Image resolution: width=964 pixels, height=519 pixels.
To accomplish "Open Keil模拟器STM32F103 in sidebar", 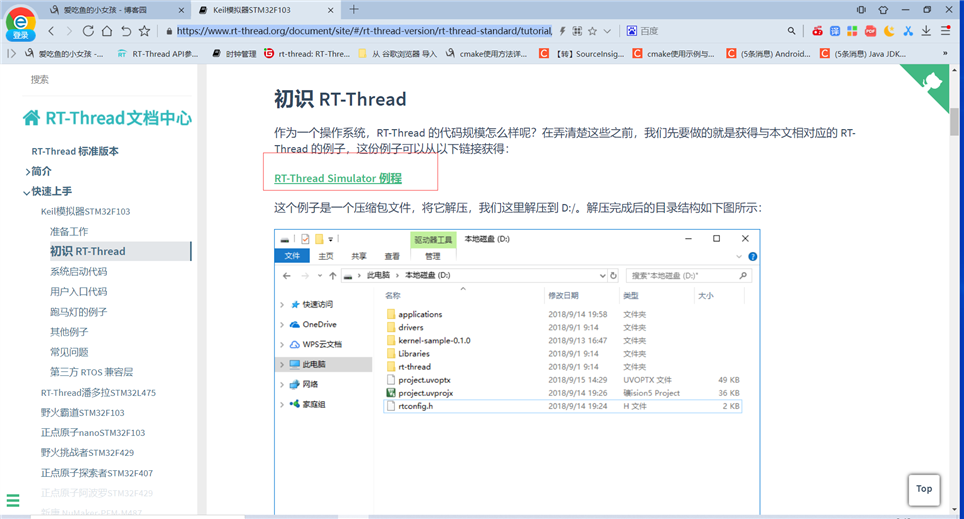I will coord(85,211).
